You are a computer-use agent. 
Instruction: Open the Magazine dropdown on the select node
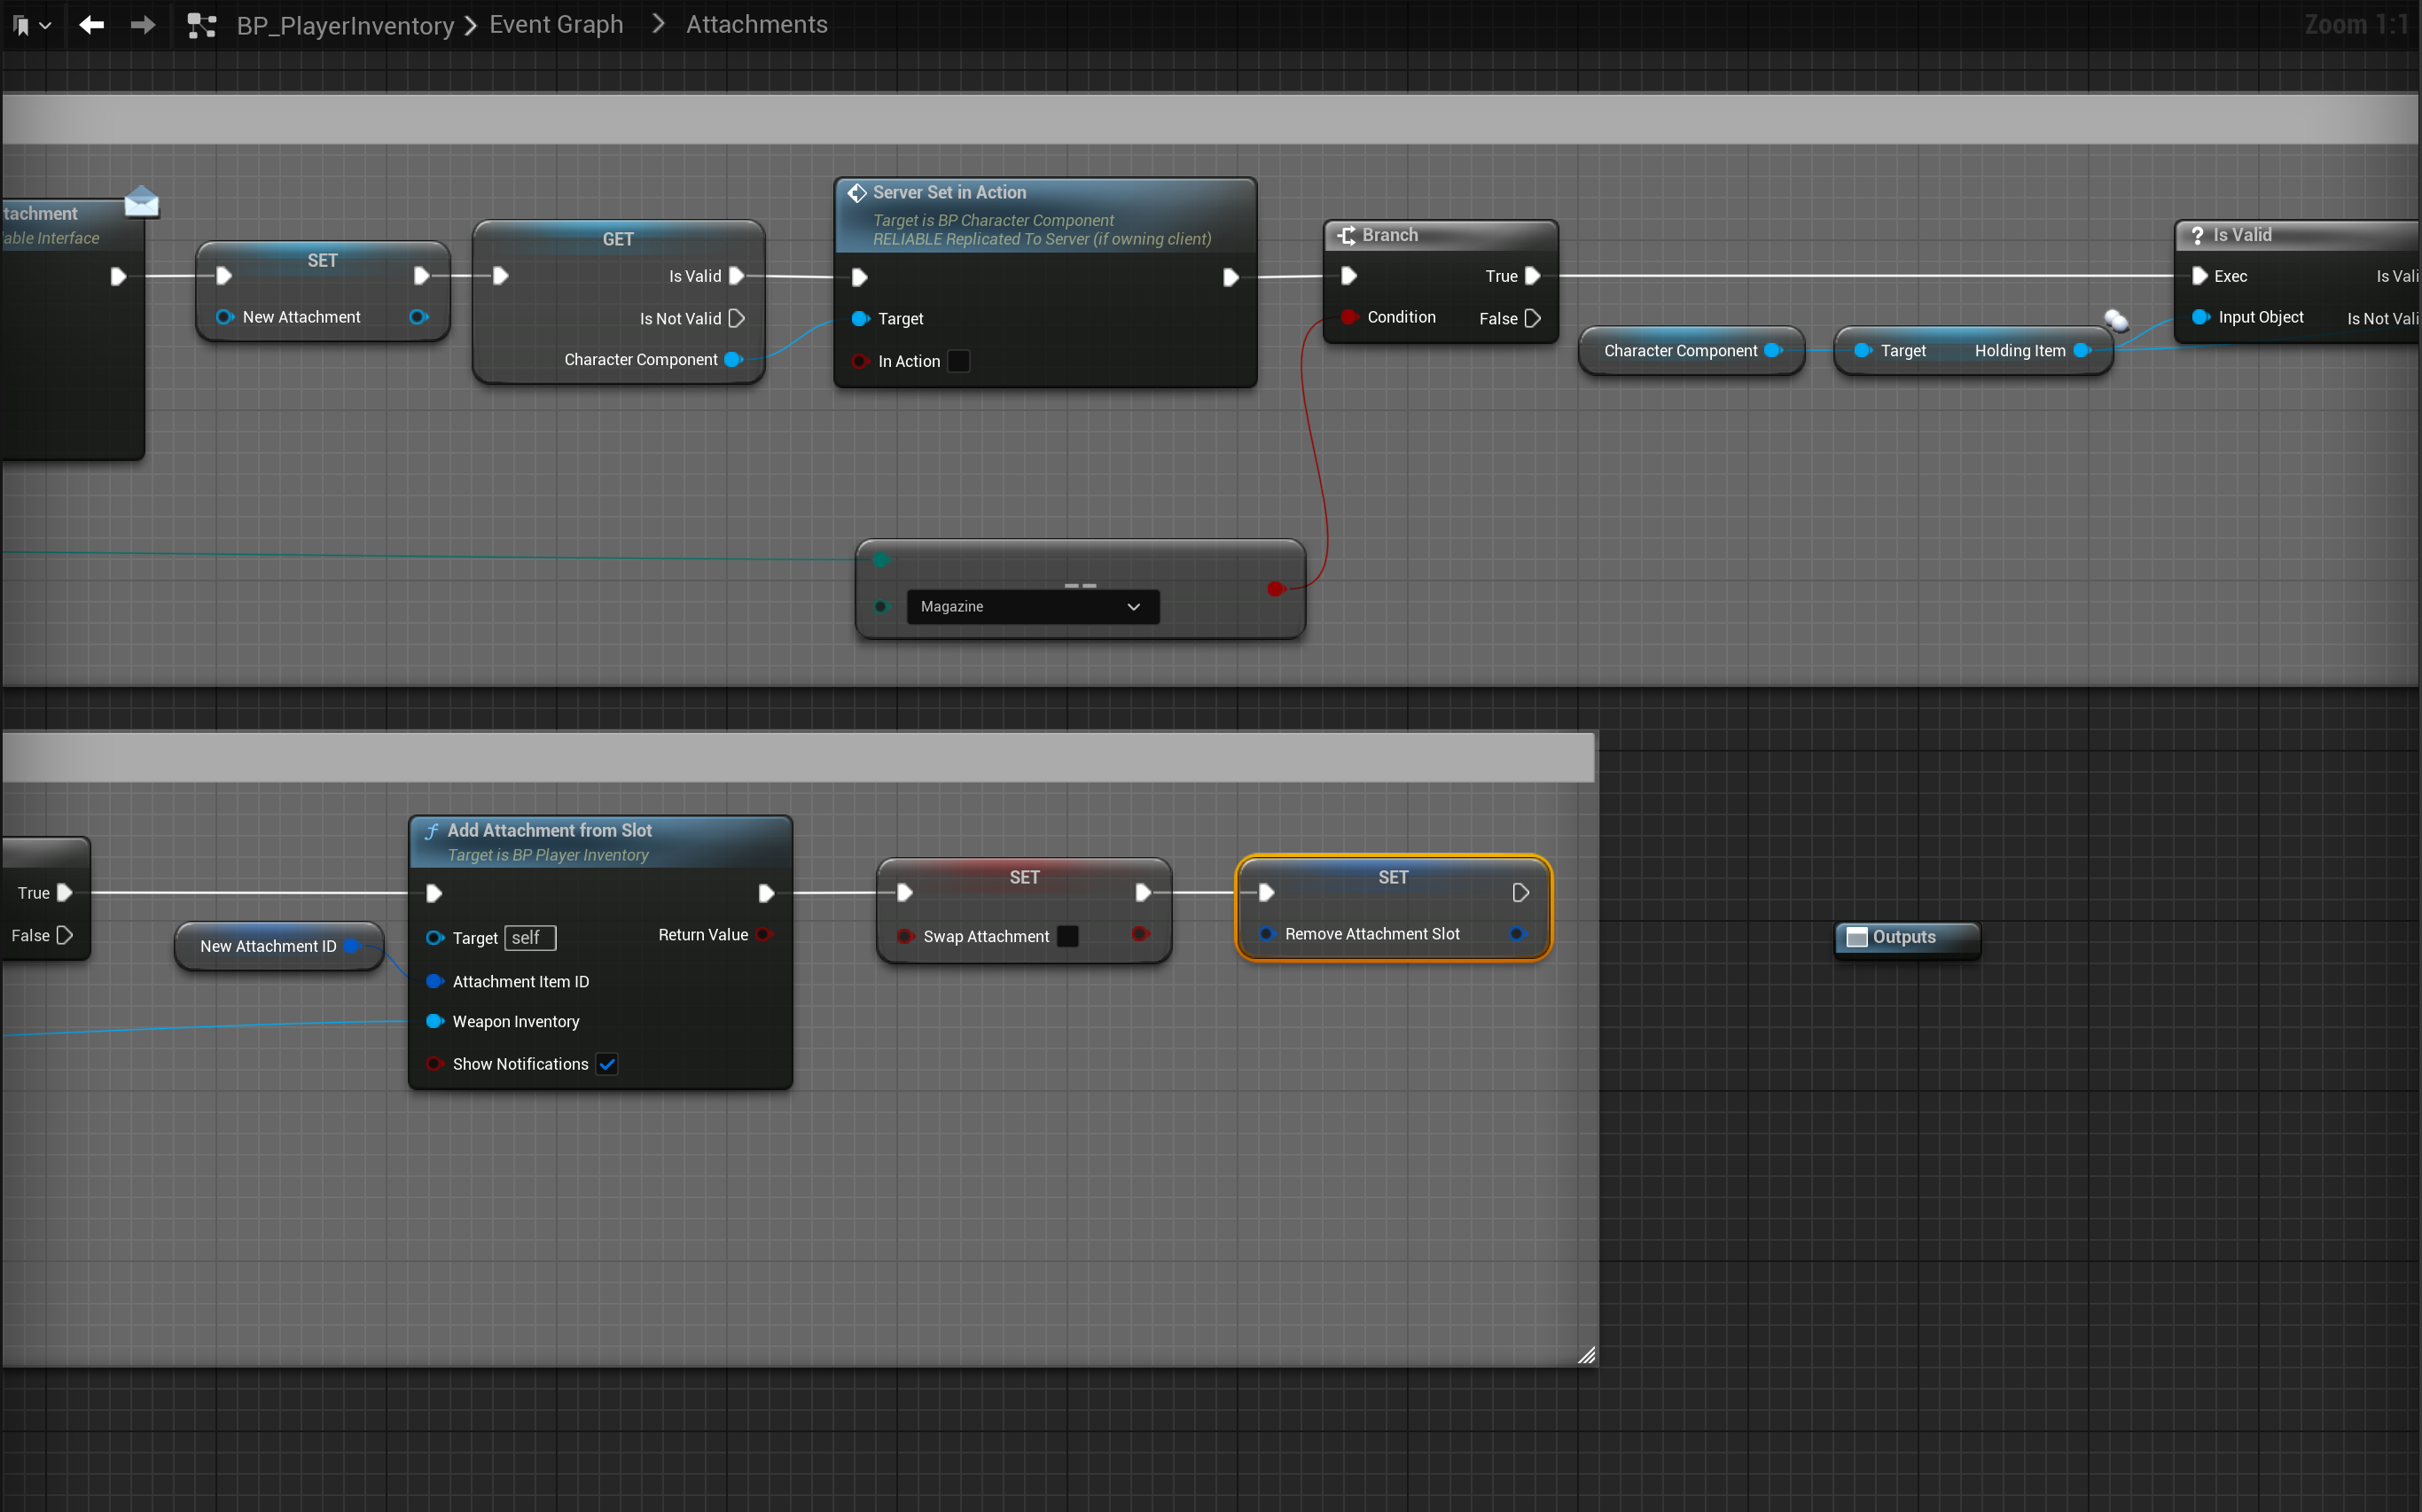coord(1132,606)
